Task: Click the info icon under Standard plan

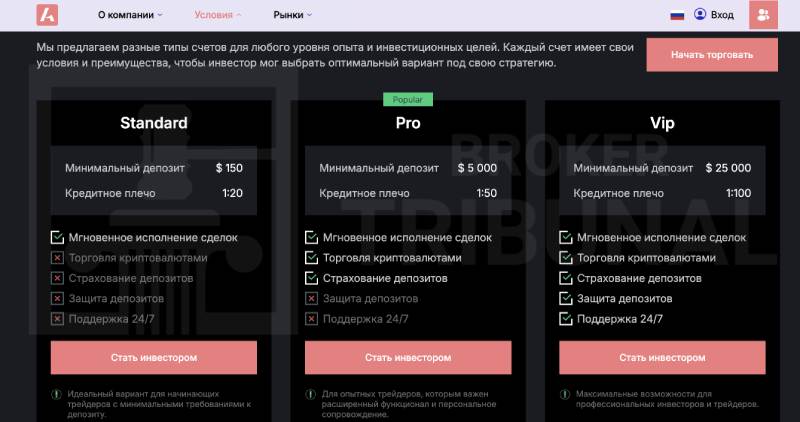Action: point(57,394)
